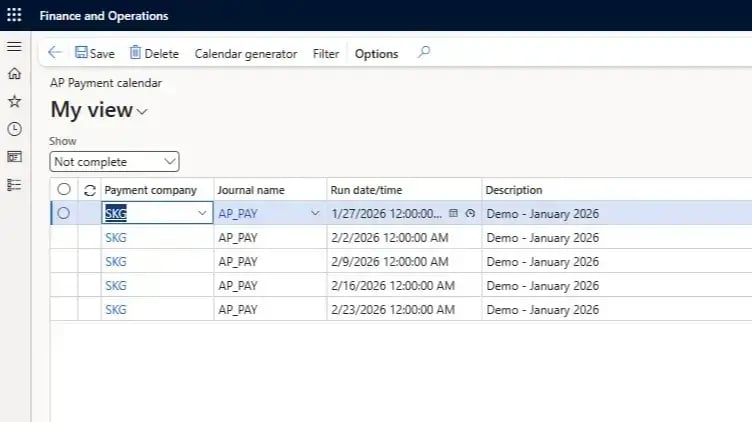This screenshot has width=752, height=422.
Task: Expand the navigation pane hamburger menu
Action: (x=14, y=47)
